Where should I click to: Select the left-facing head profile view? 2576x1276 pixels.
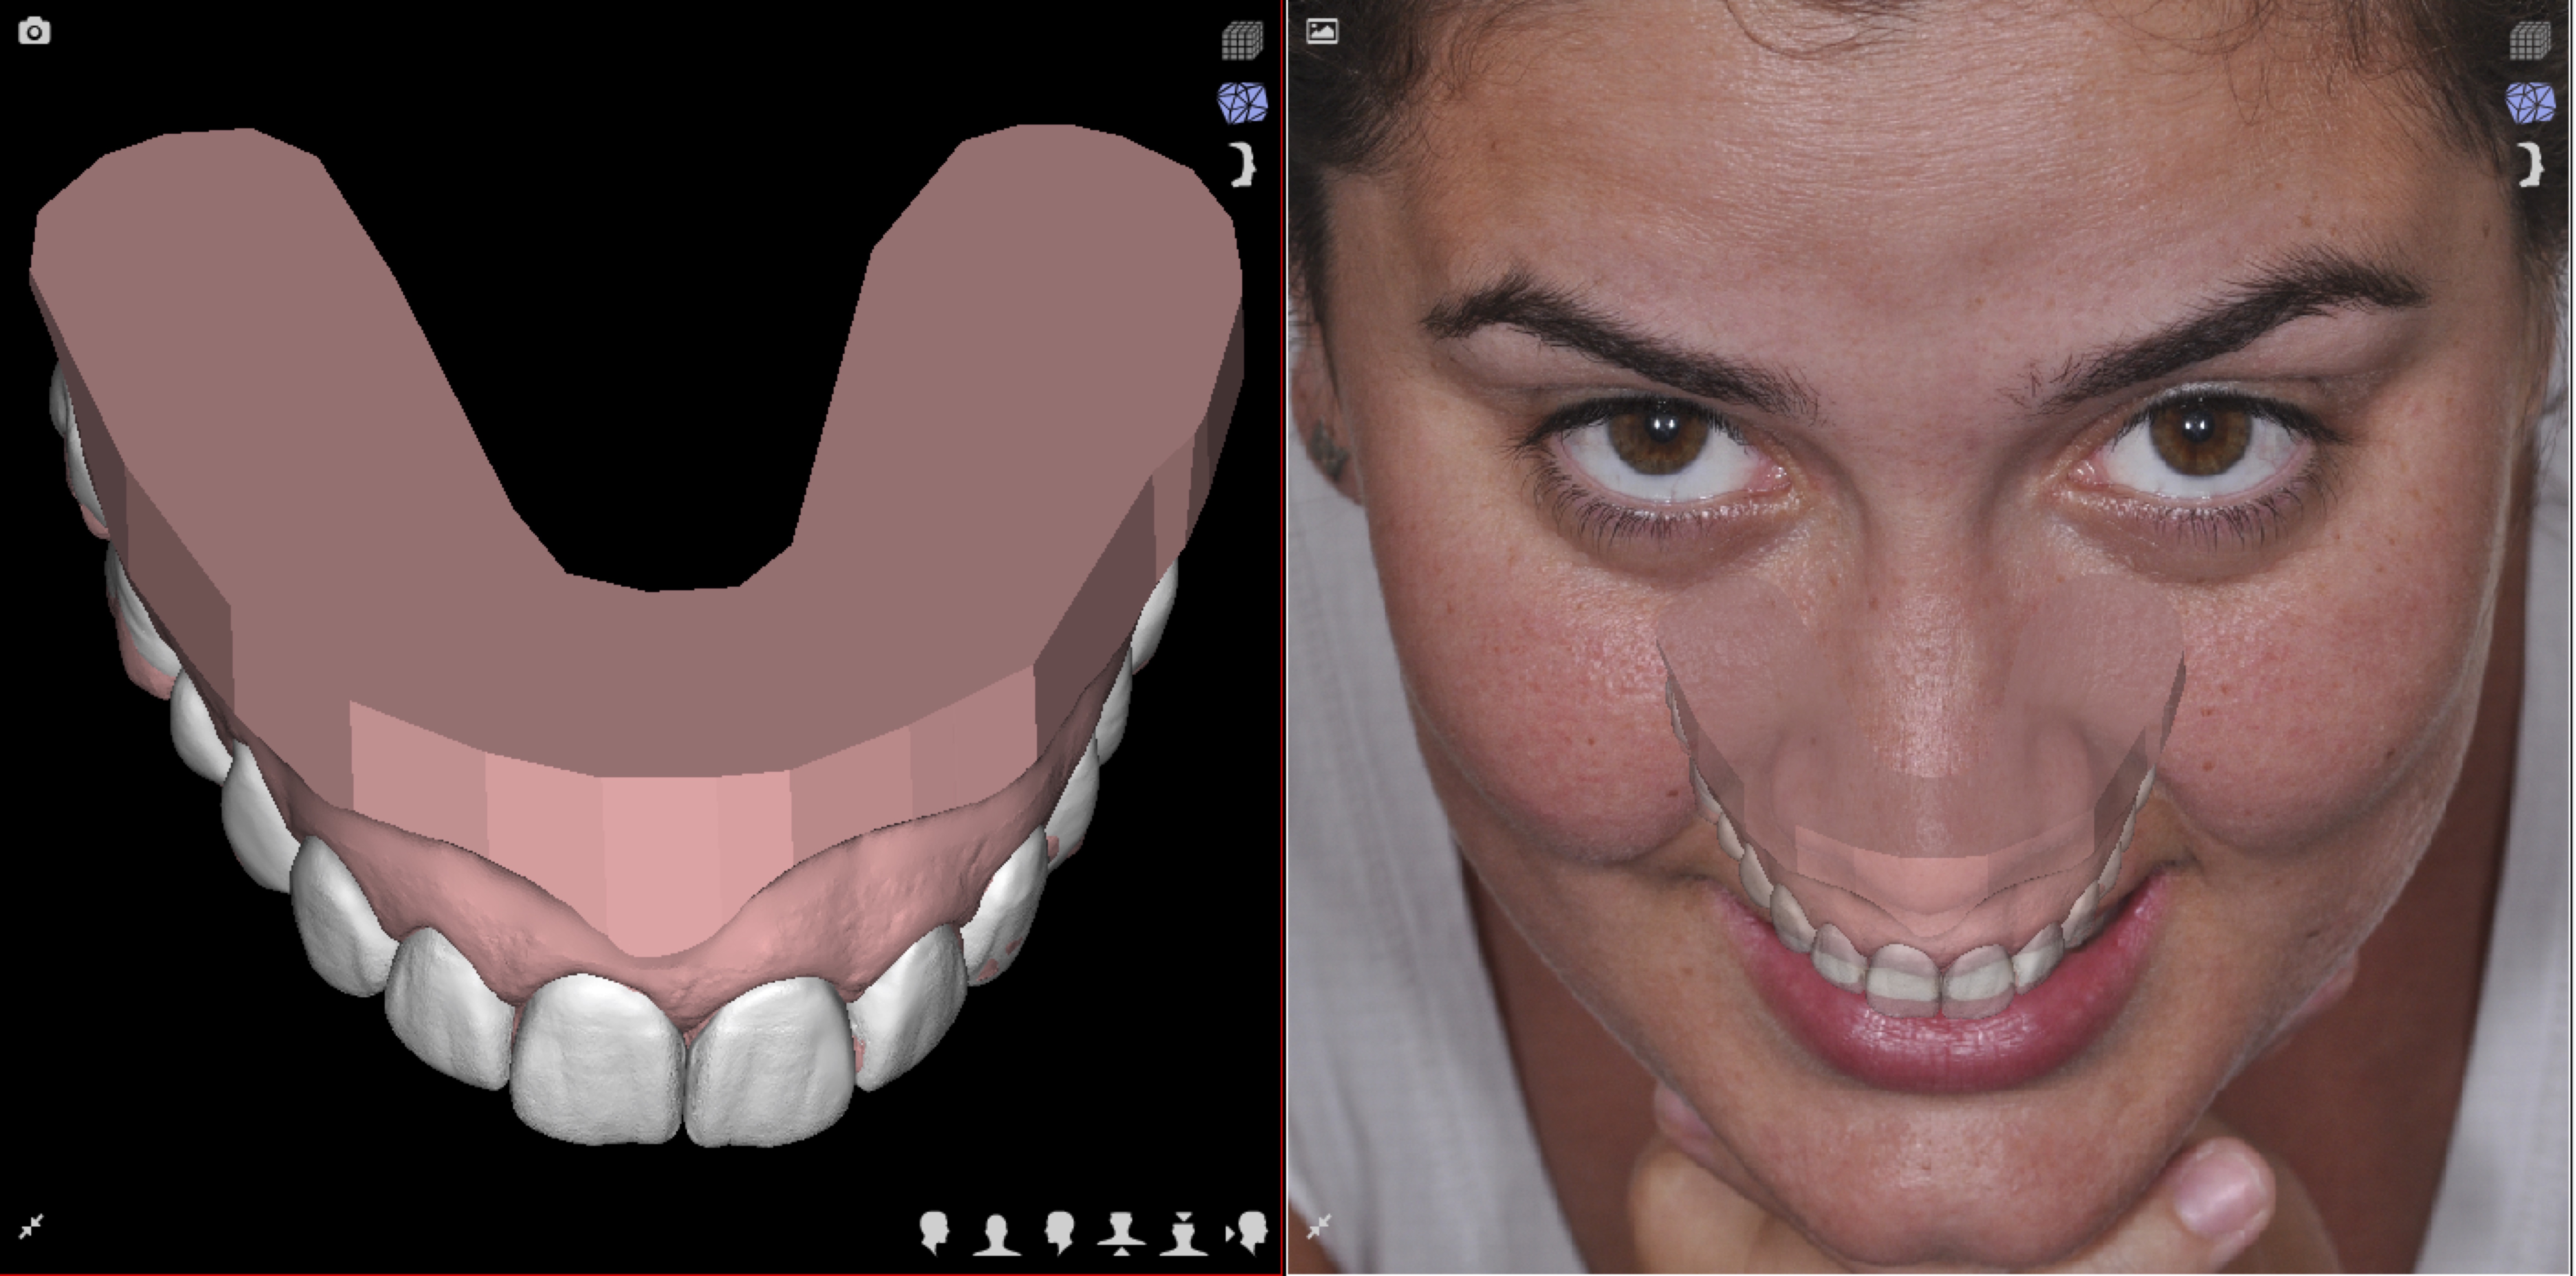(x=1059, y=1233)
